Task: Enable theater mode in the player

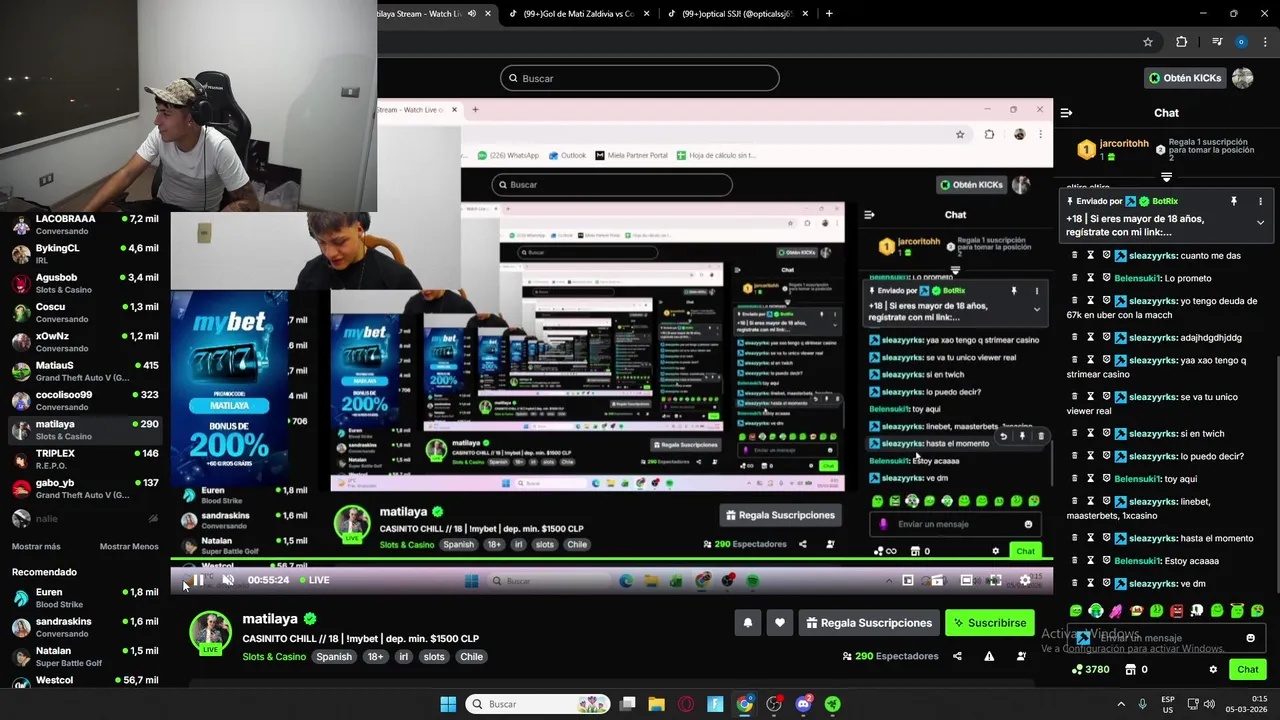Action: click(x=967, y=580)
